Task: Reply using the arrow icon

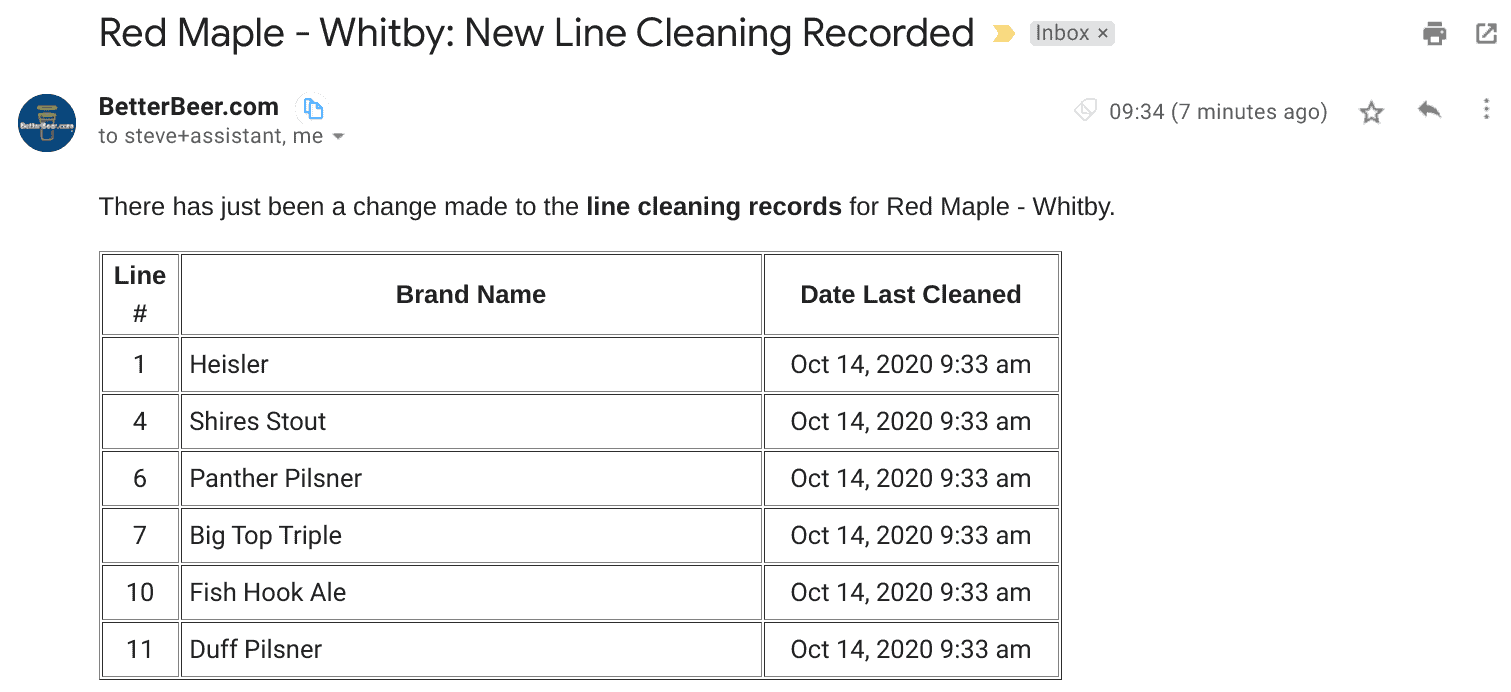Action: pos(1429,111)
